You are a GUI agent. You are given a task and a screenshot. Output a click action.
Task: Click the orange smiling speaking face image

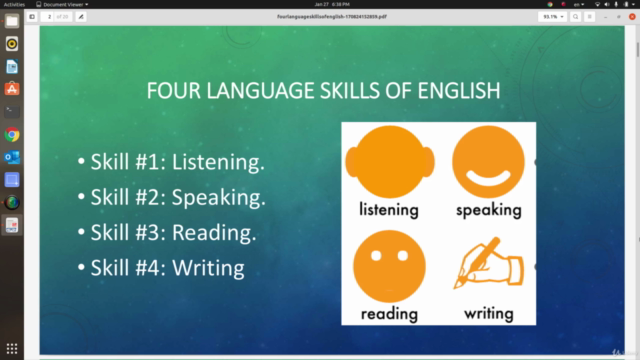tap(489, 162)
